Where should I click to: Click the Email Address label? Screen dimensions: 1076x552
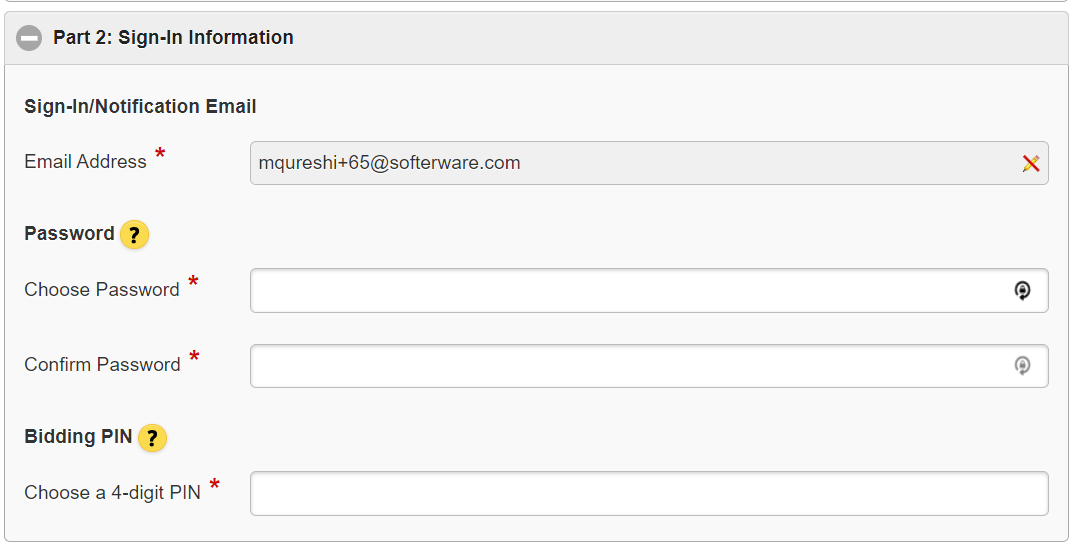86,162
